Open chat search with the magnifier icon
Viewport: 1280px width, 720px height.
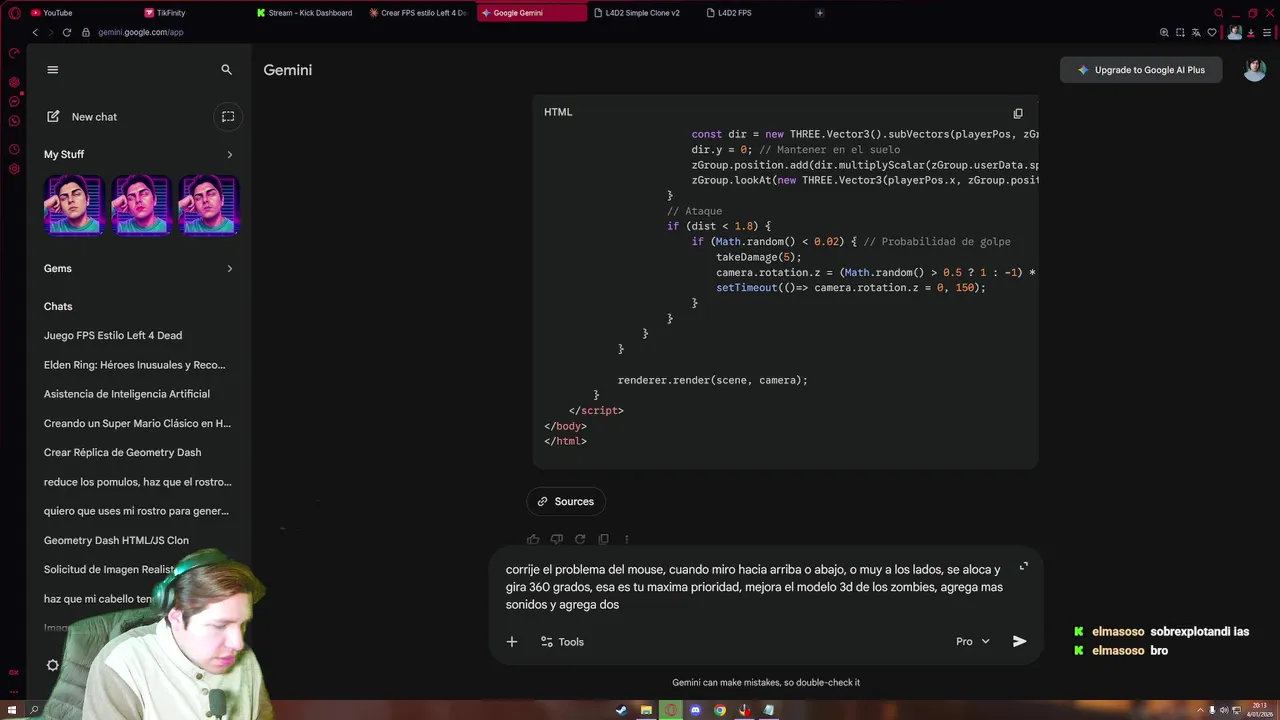click(x=226, y=70)
